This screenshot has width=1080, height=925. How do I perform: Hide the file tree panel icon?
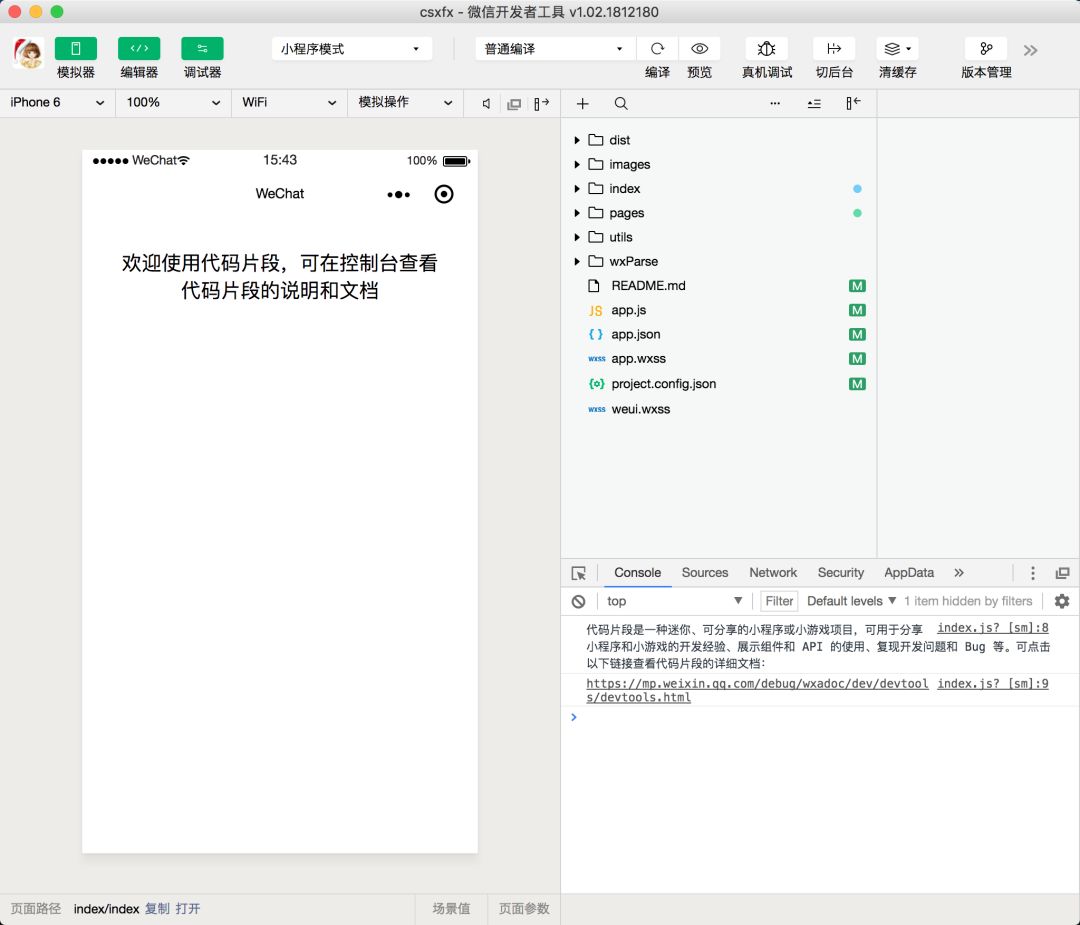[x=853, y=103]
